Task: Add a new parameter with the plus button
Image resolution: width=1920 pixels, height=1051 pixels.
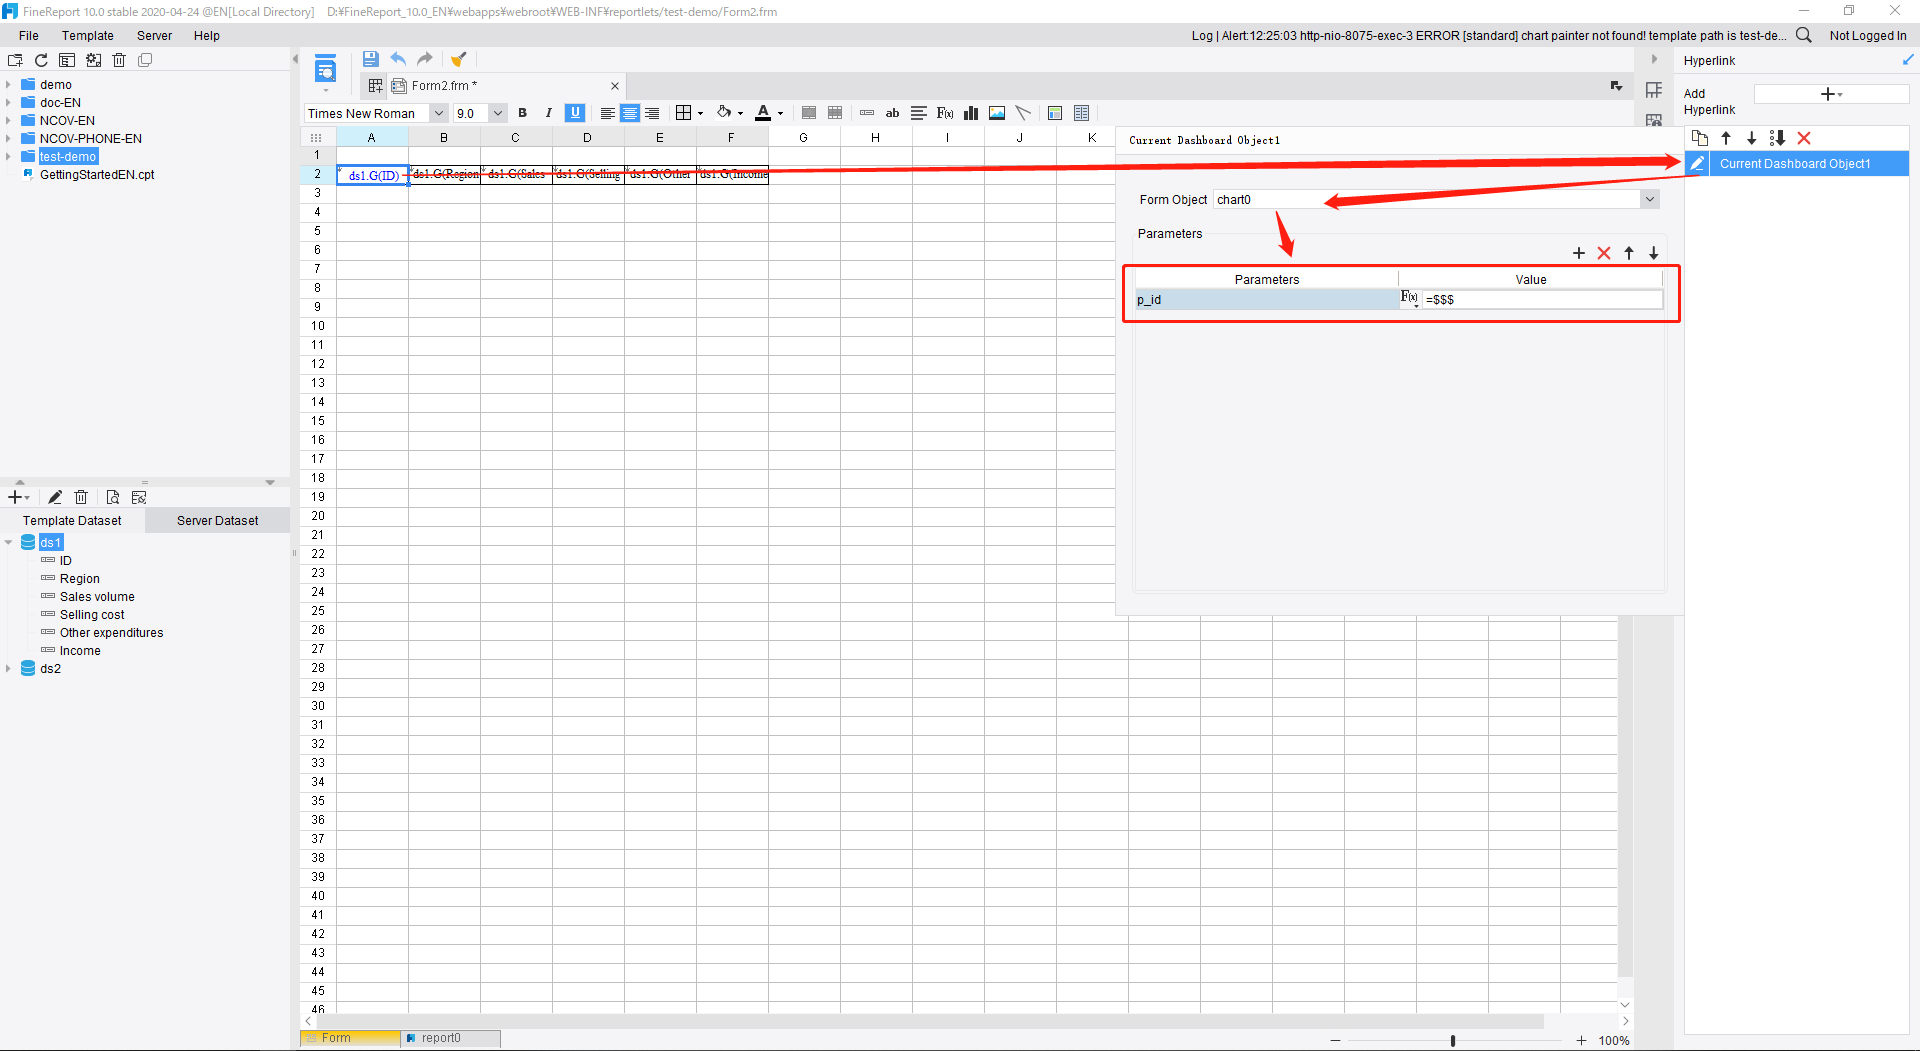Action: pos(1579,253)
